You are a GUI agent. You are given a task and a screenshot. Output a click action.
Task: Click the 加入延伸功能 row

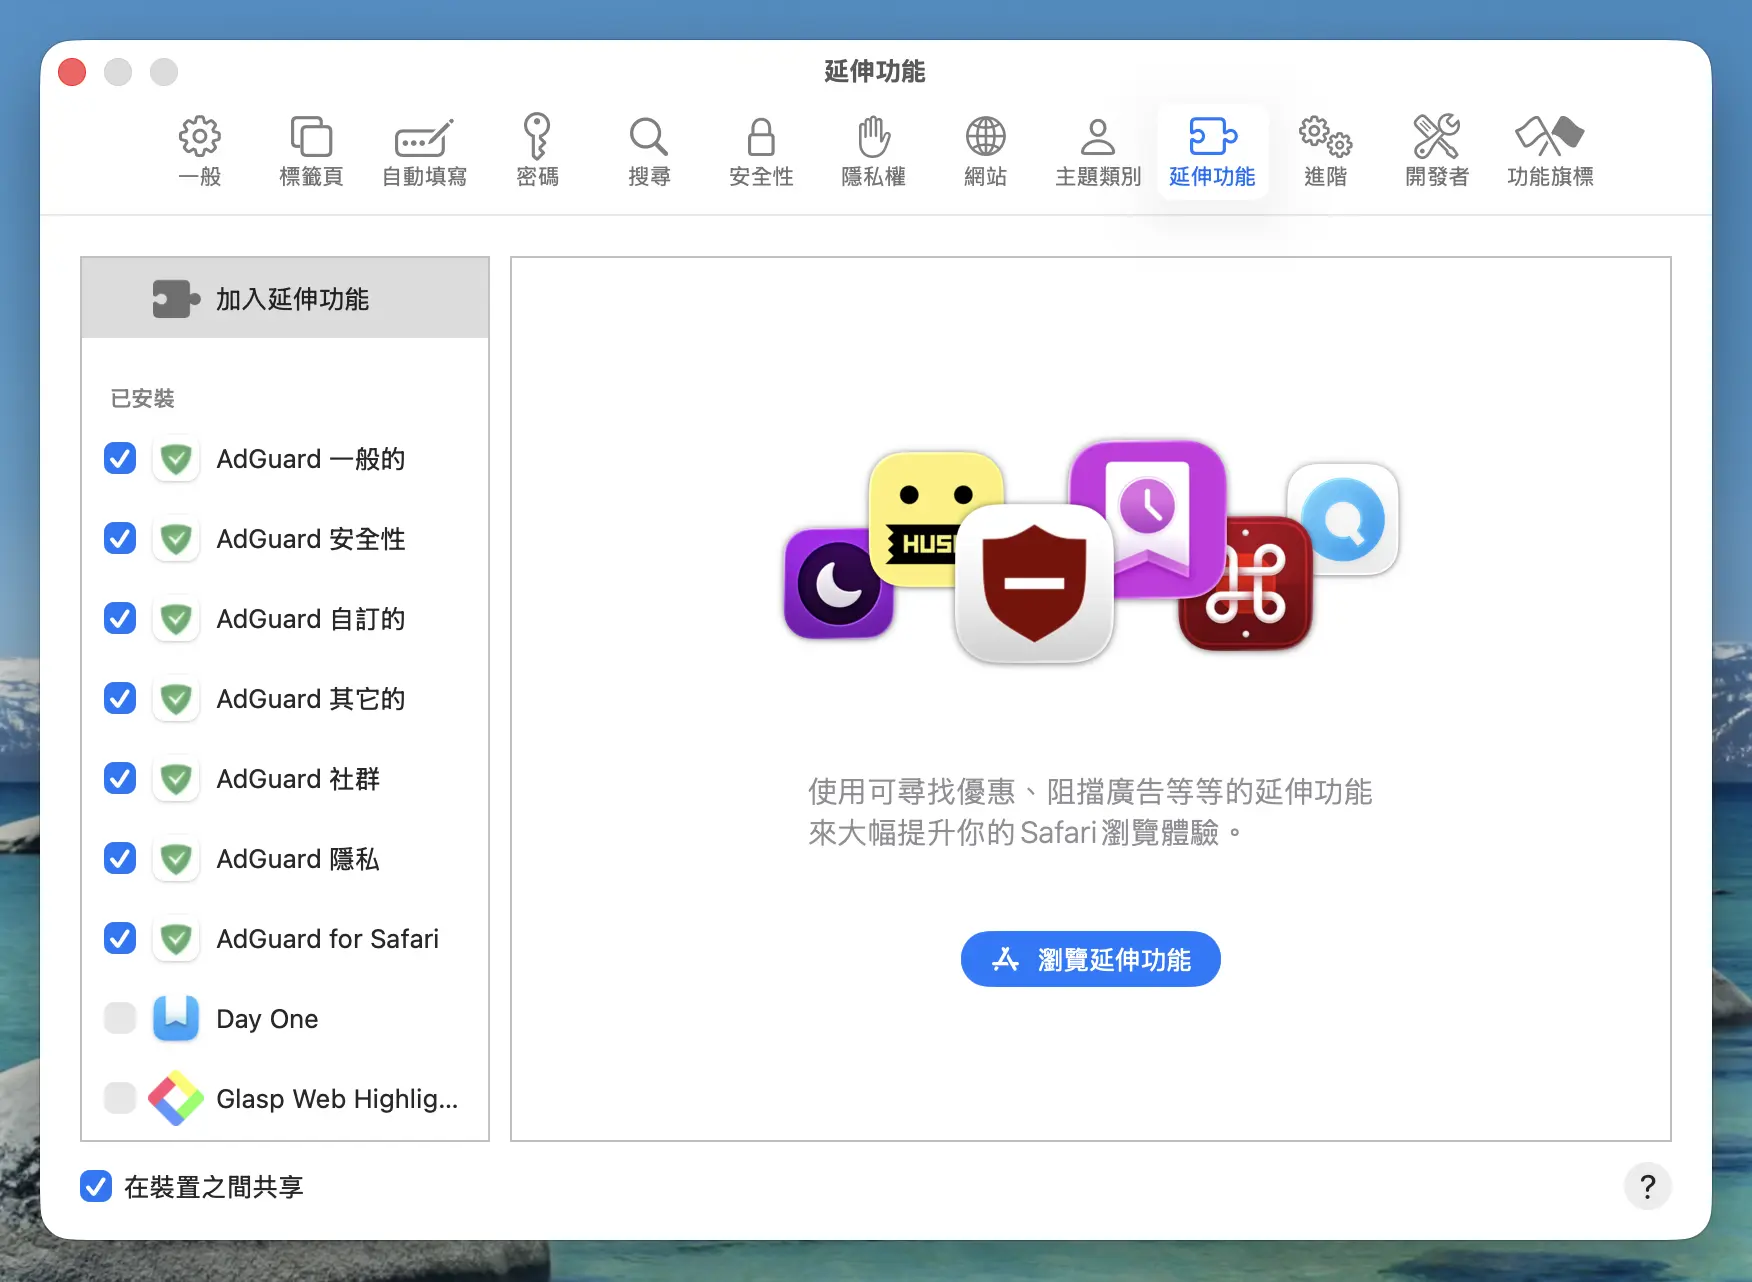click(x=285, y=298)
